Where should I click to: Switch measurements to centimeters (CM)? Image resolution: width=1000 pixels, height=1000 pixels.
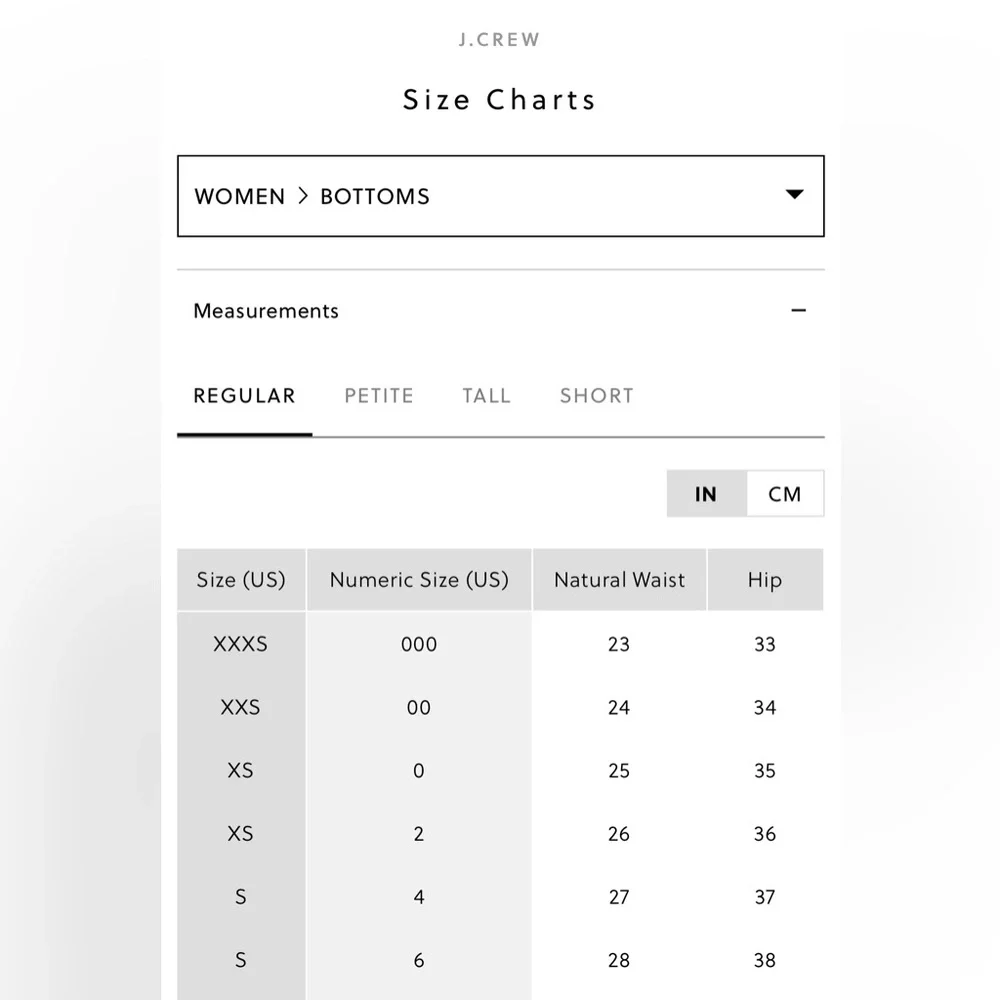pyautogui.click(x=785, y=494)
